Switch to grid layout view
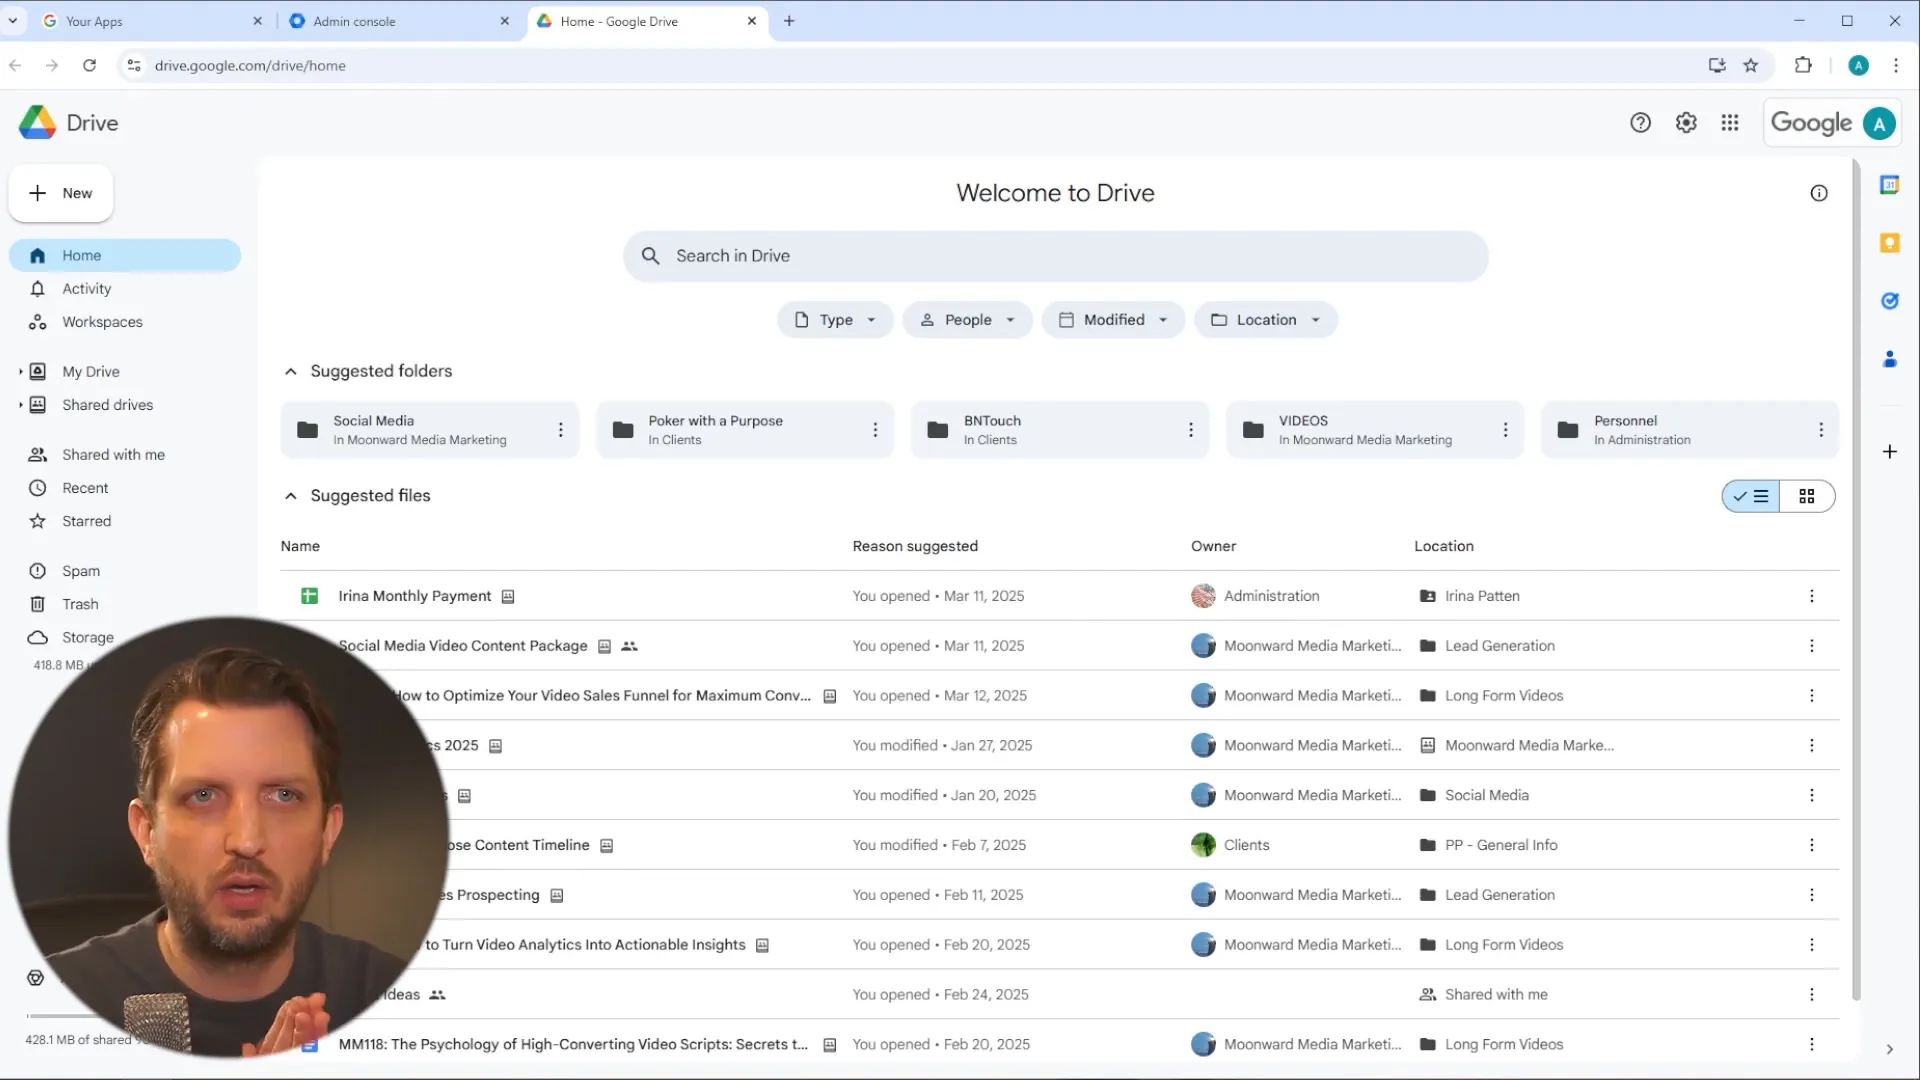 pyautogui.click(x=1807, y=496)
